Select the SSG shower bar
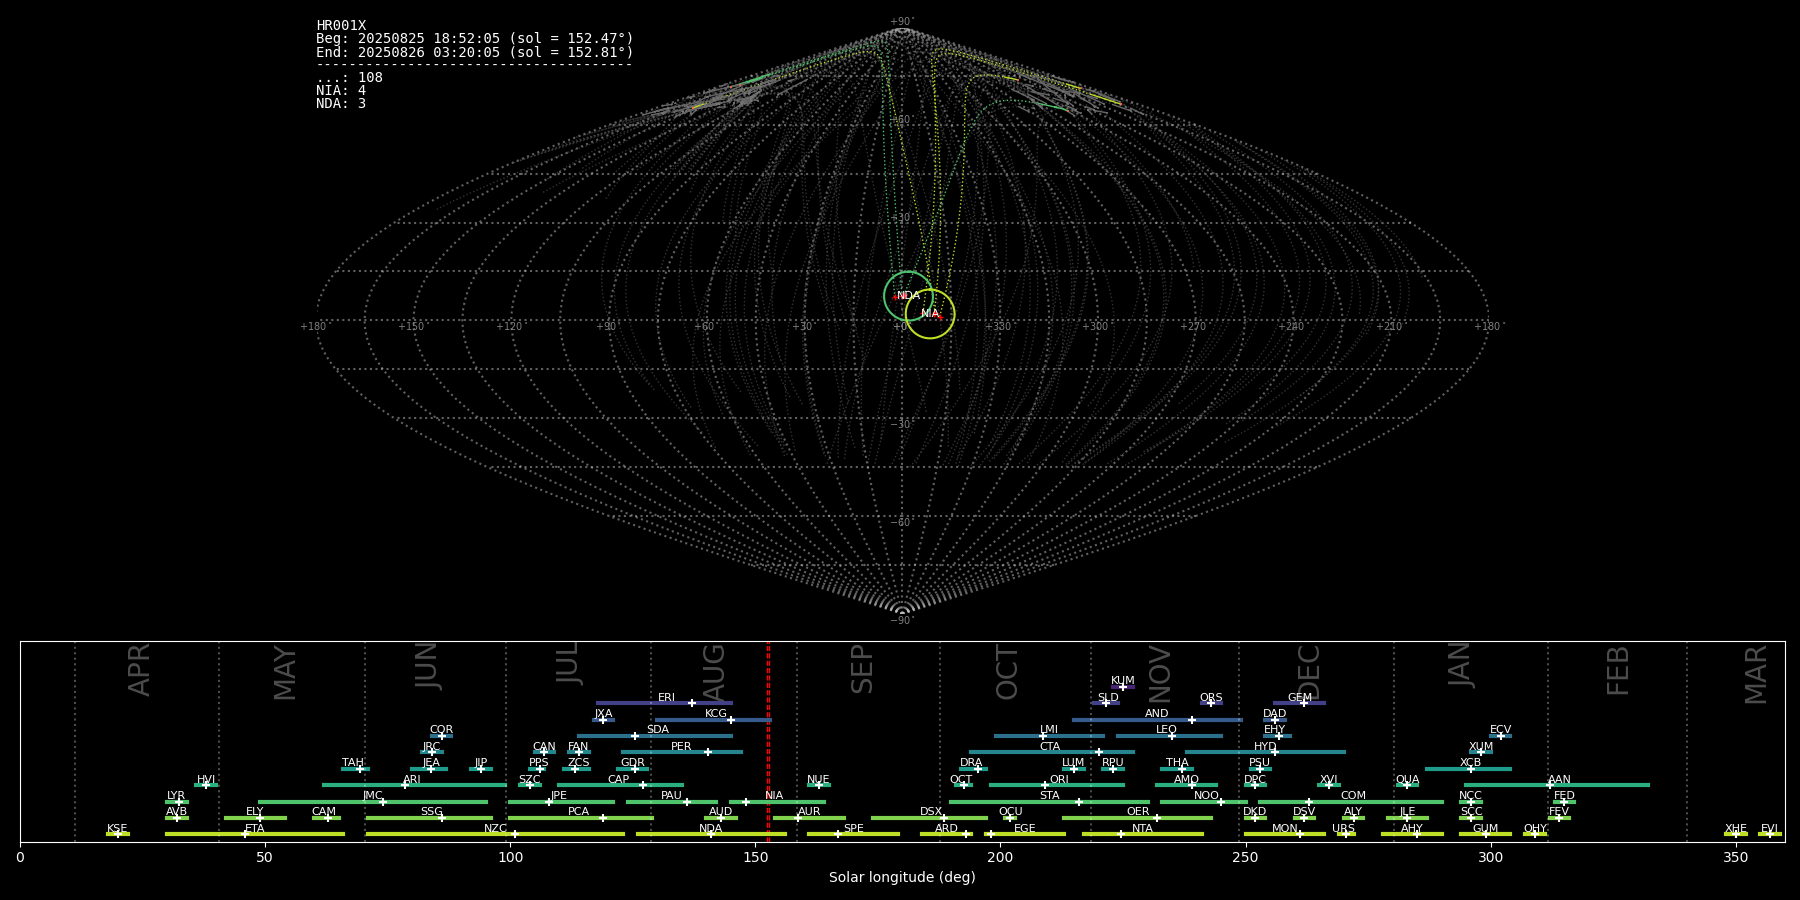The image size is (1800, 900). pyautogui.click(x=429, y=818)
